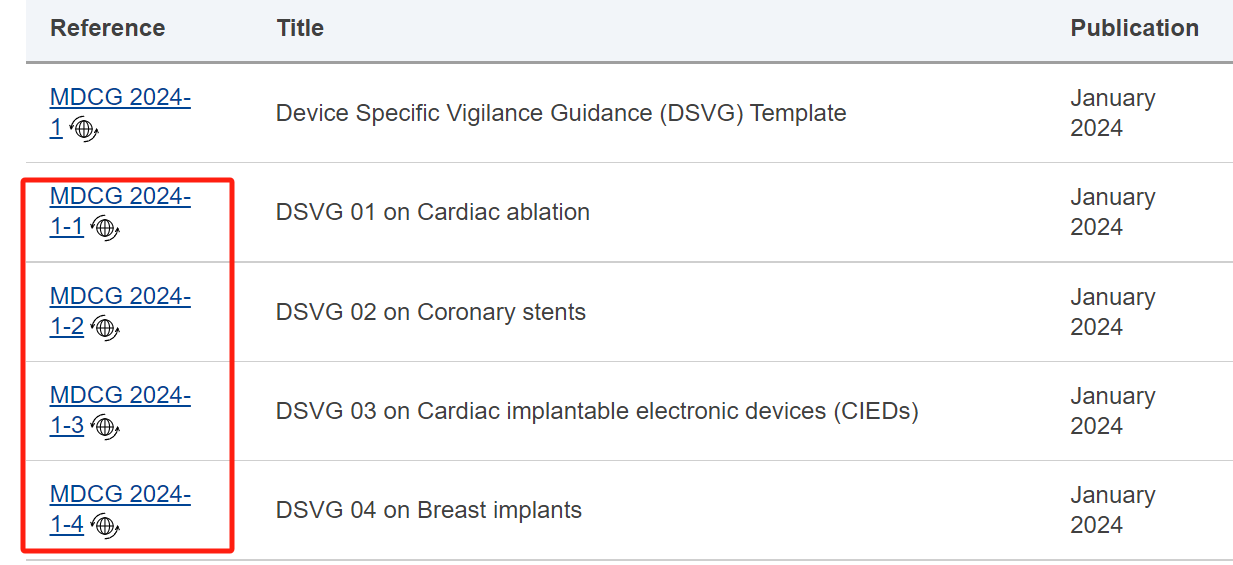
Task: Follow the MDCG 2024-1-2 link
Action: point(120,311)
